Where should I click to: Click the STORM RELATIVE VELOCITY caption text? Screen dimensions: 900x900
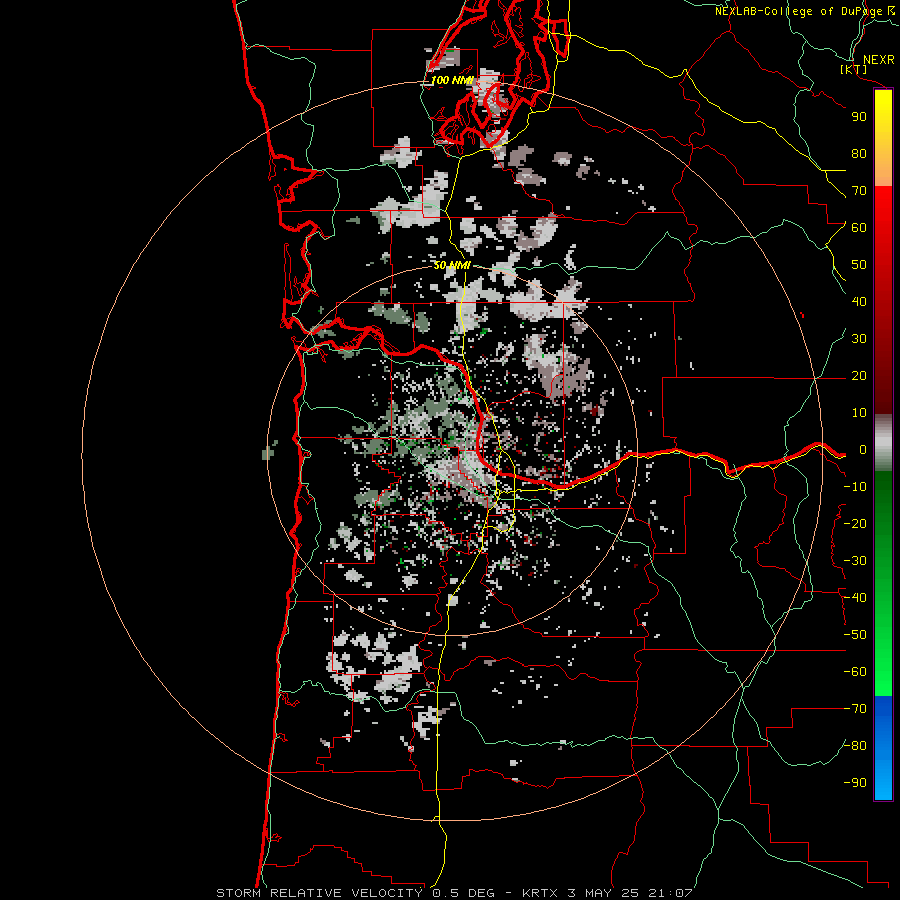(x=319, y=893)
